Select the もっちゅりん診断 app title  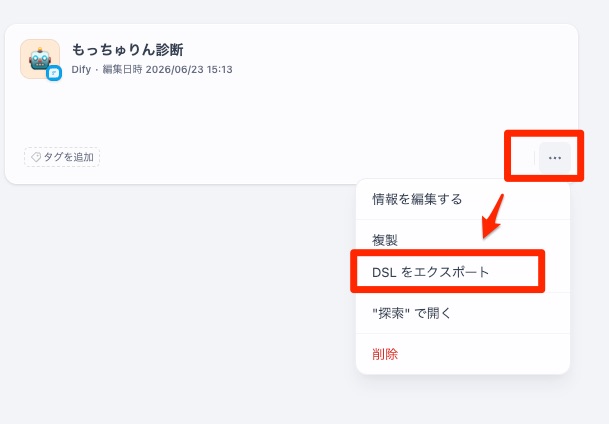[127, 50]
